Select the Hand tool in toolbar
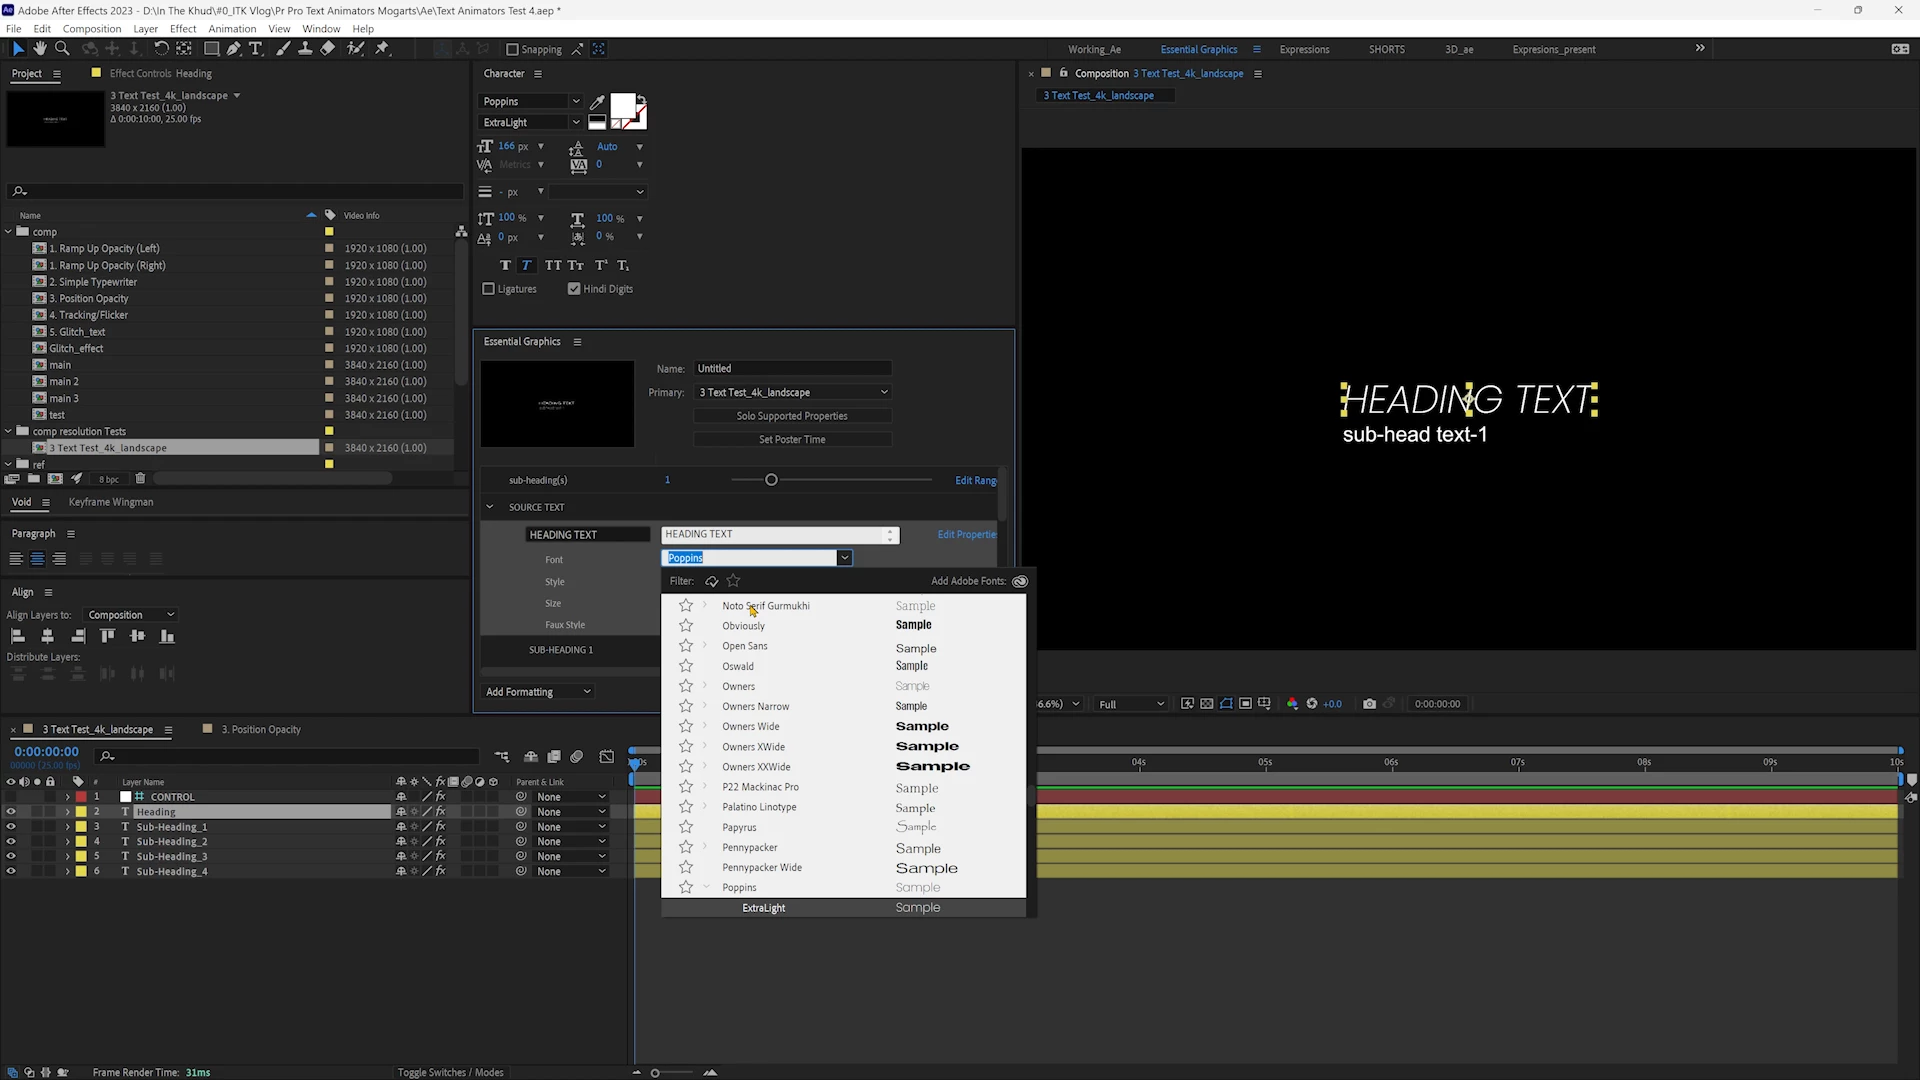 (40, 48)
